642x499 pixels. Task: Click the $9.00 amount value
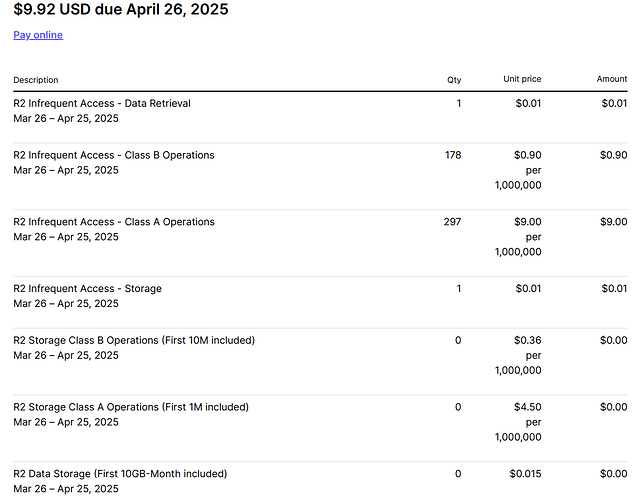(613, 222)
